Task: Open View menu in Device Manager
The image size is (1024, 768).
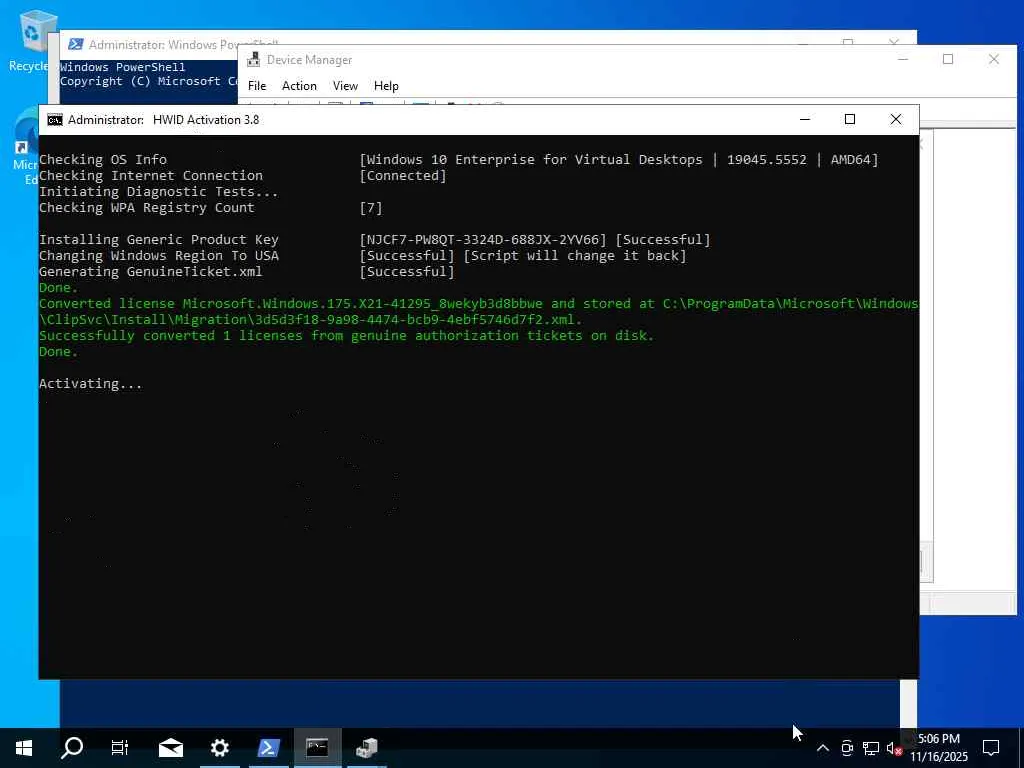Action: coord(345,86)
